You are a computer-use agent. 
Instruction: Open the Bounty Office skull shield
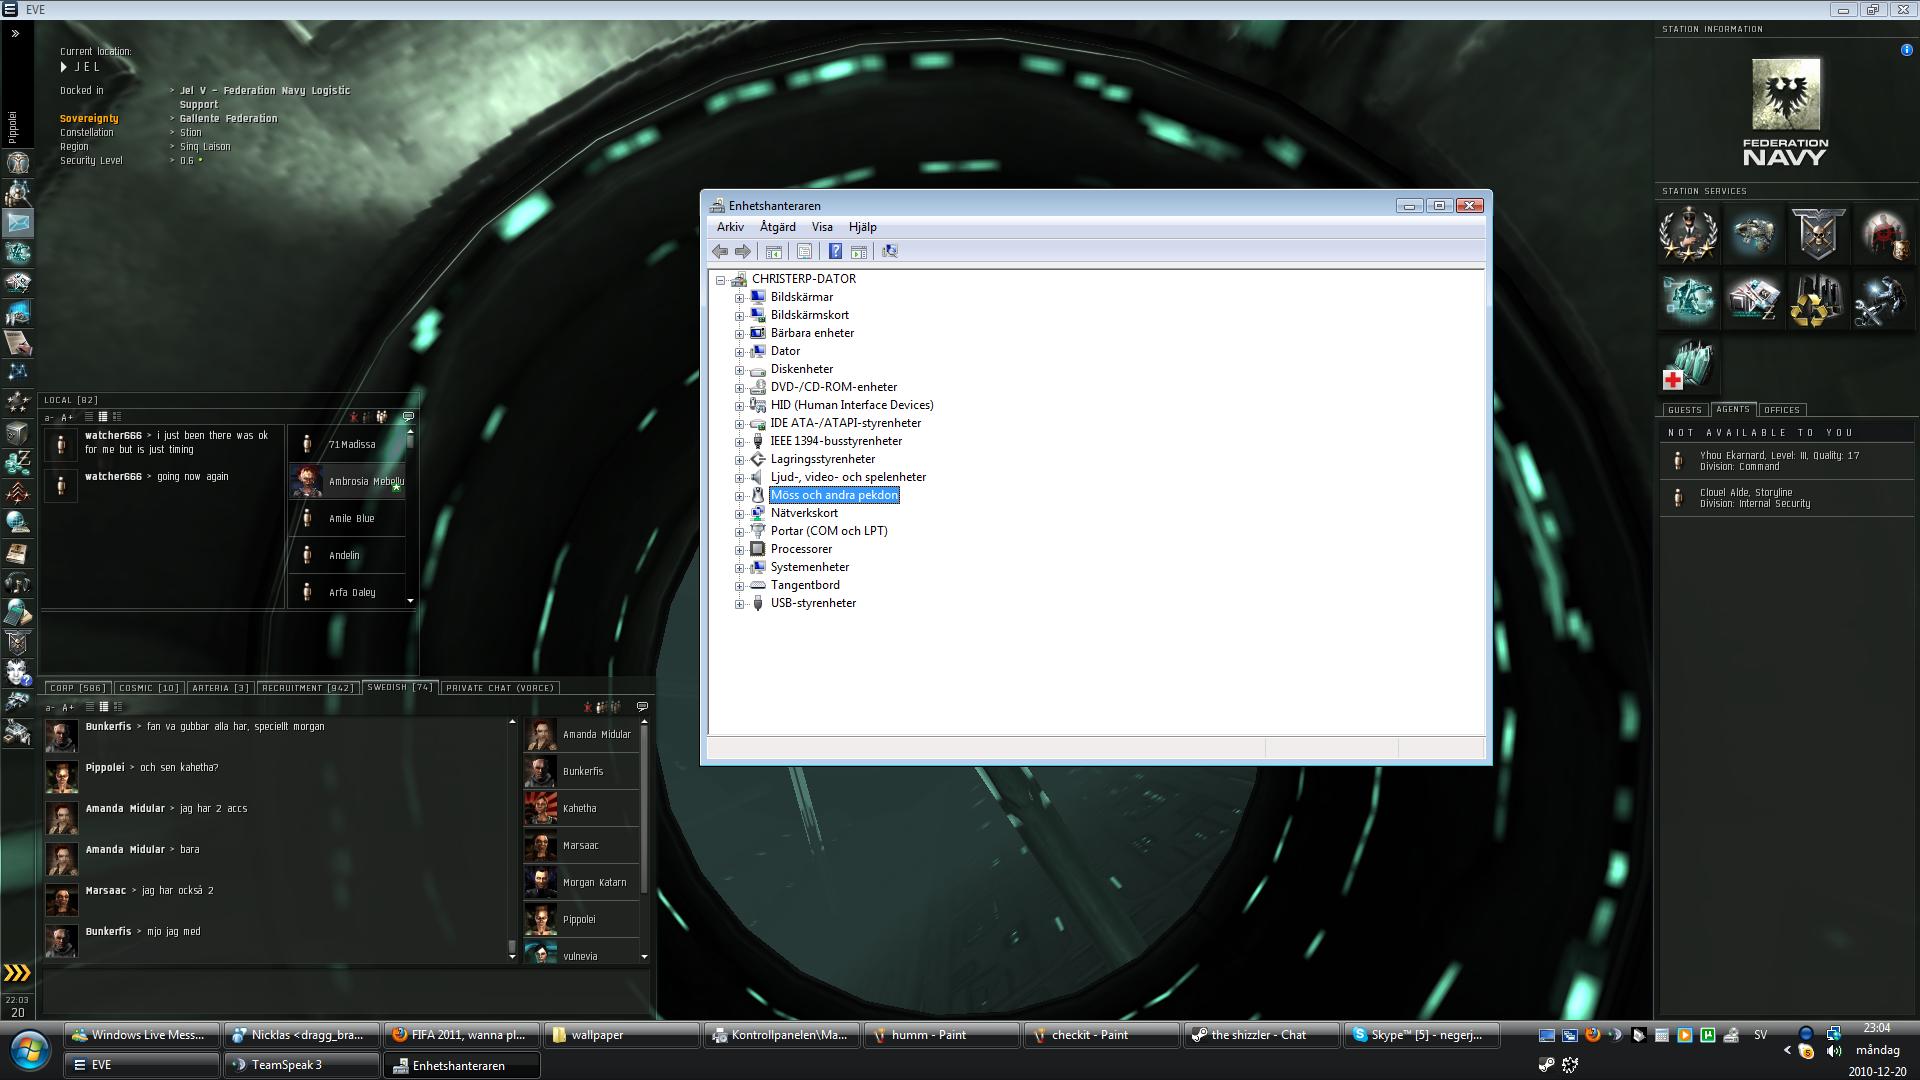tap(1816, 234)
